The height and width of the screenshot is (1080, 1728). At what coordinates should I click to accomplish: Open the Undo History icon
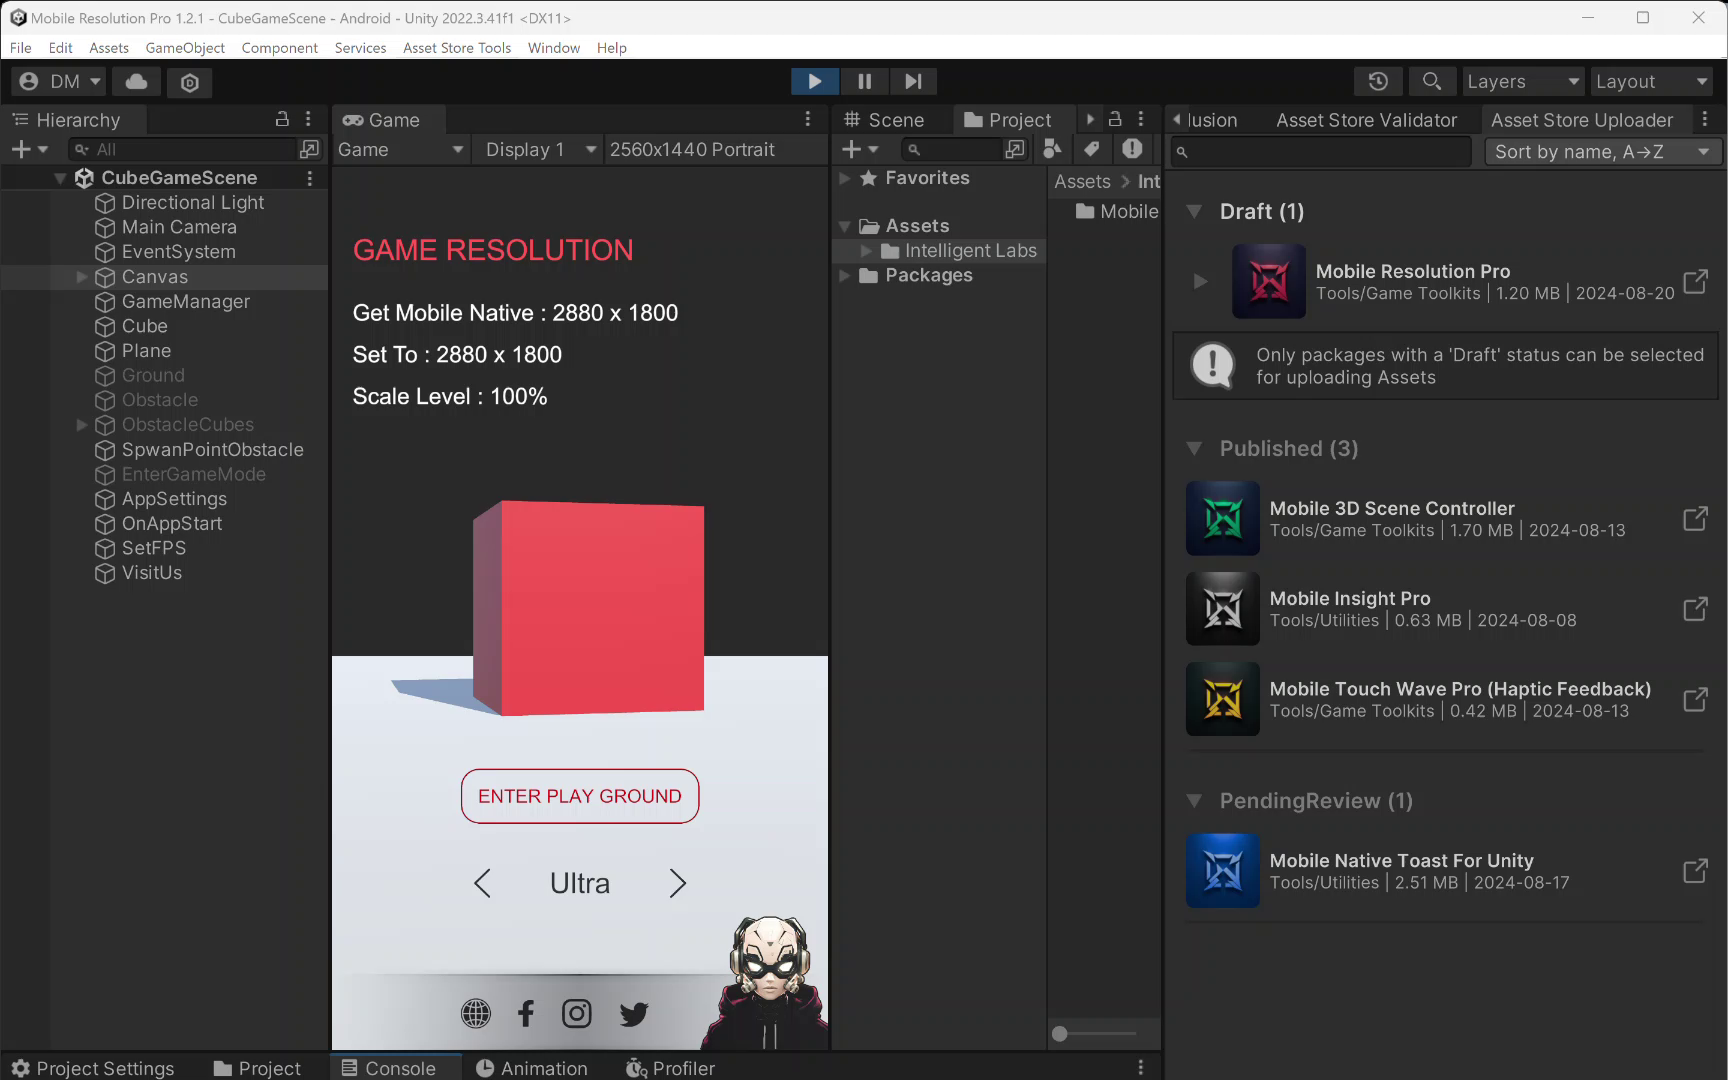pos(1378,82)
